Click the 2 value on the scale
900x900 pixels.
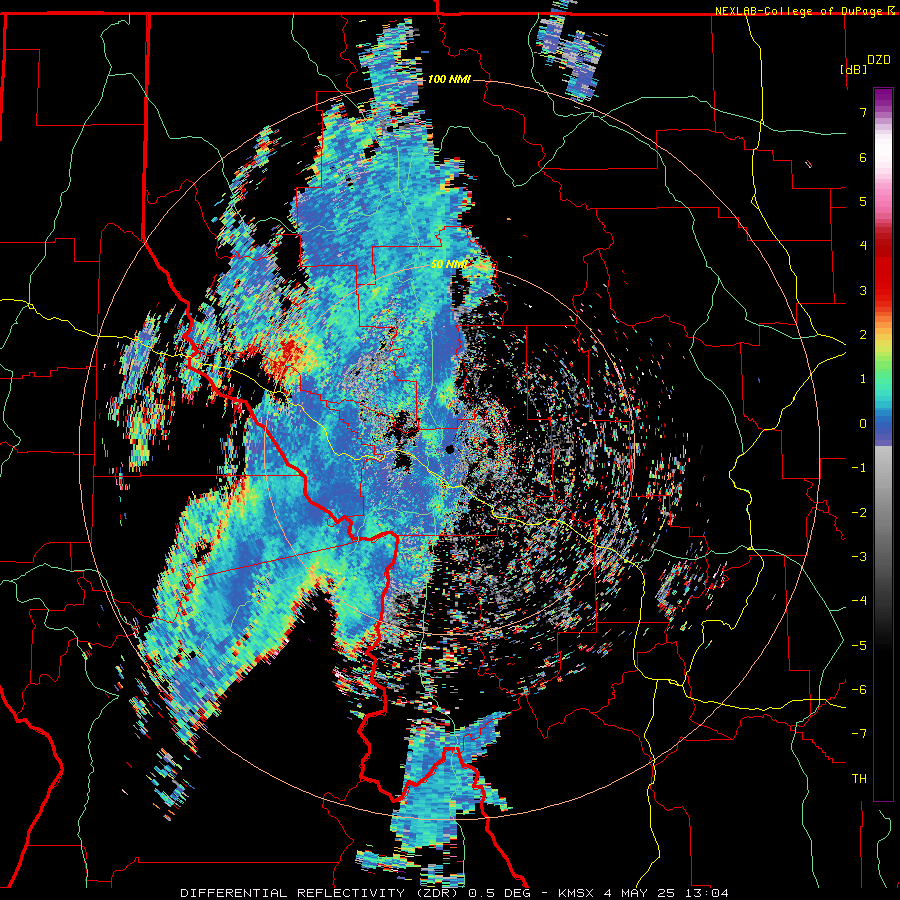[x=863, y=335]
